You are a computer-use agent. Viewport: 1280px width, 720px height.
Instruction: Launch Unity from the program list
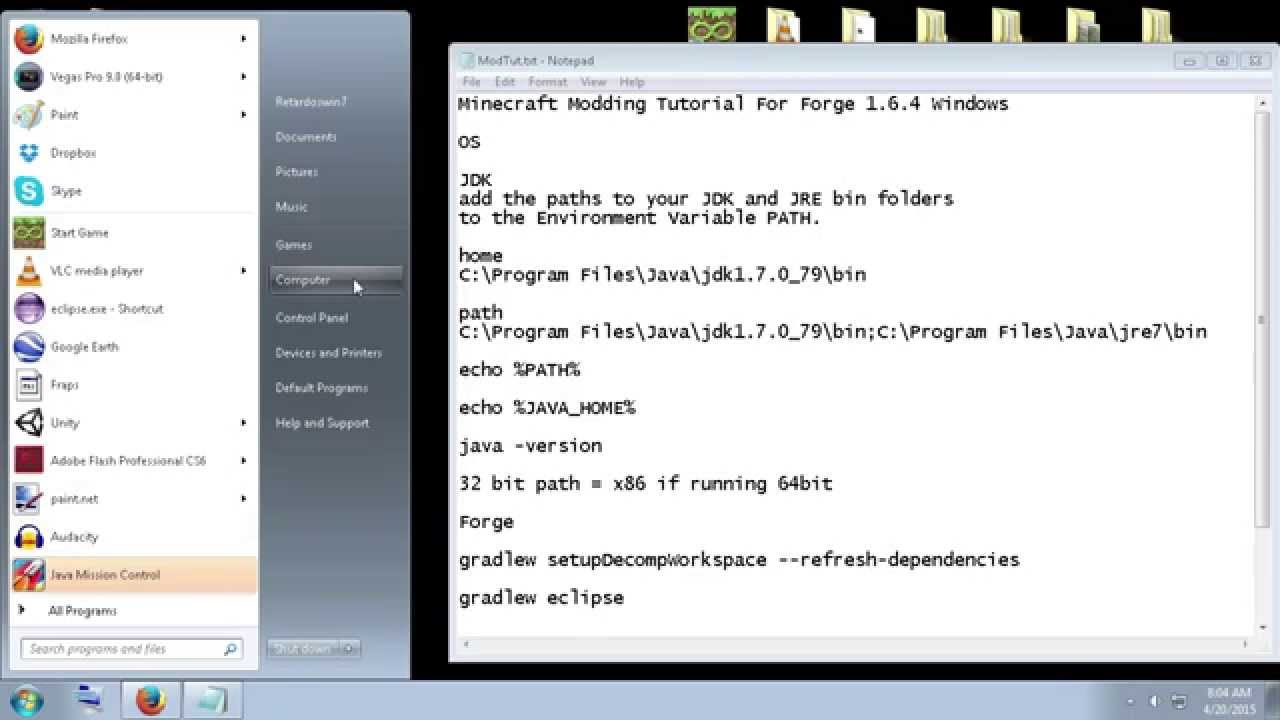[134, 423]
